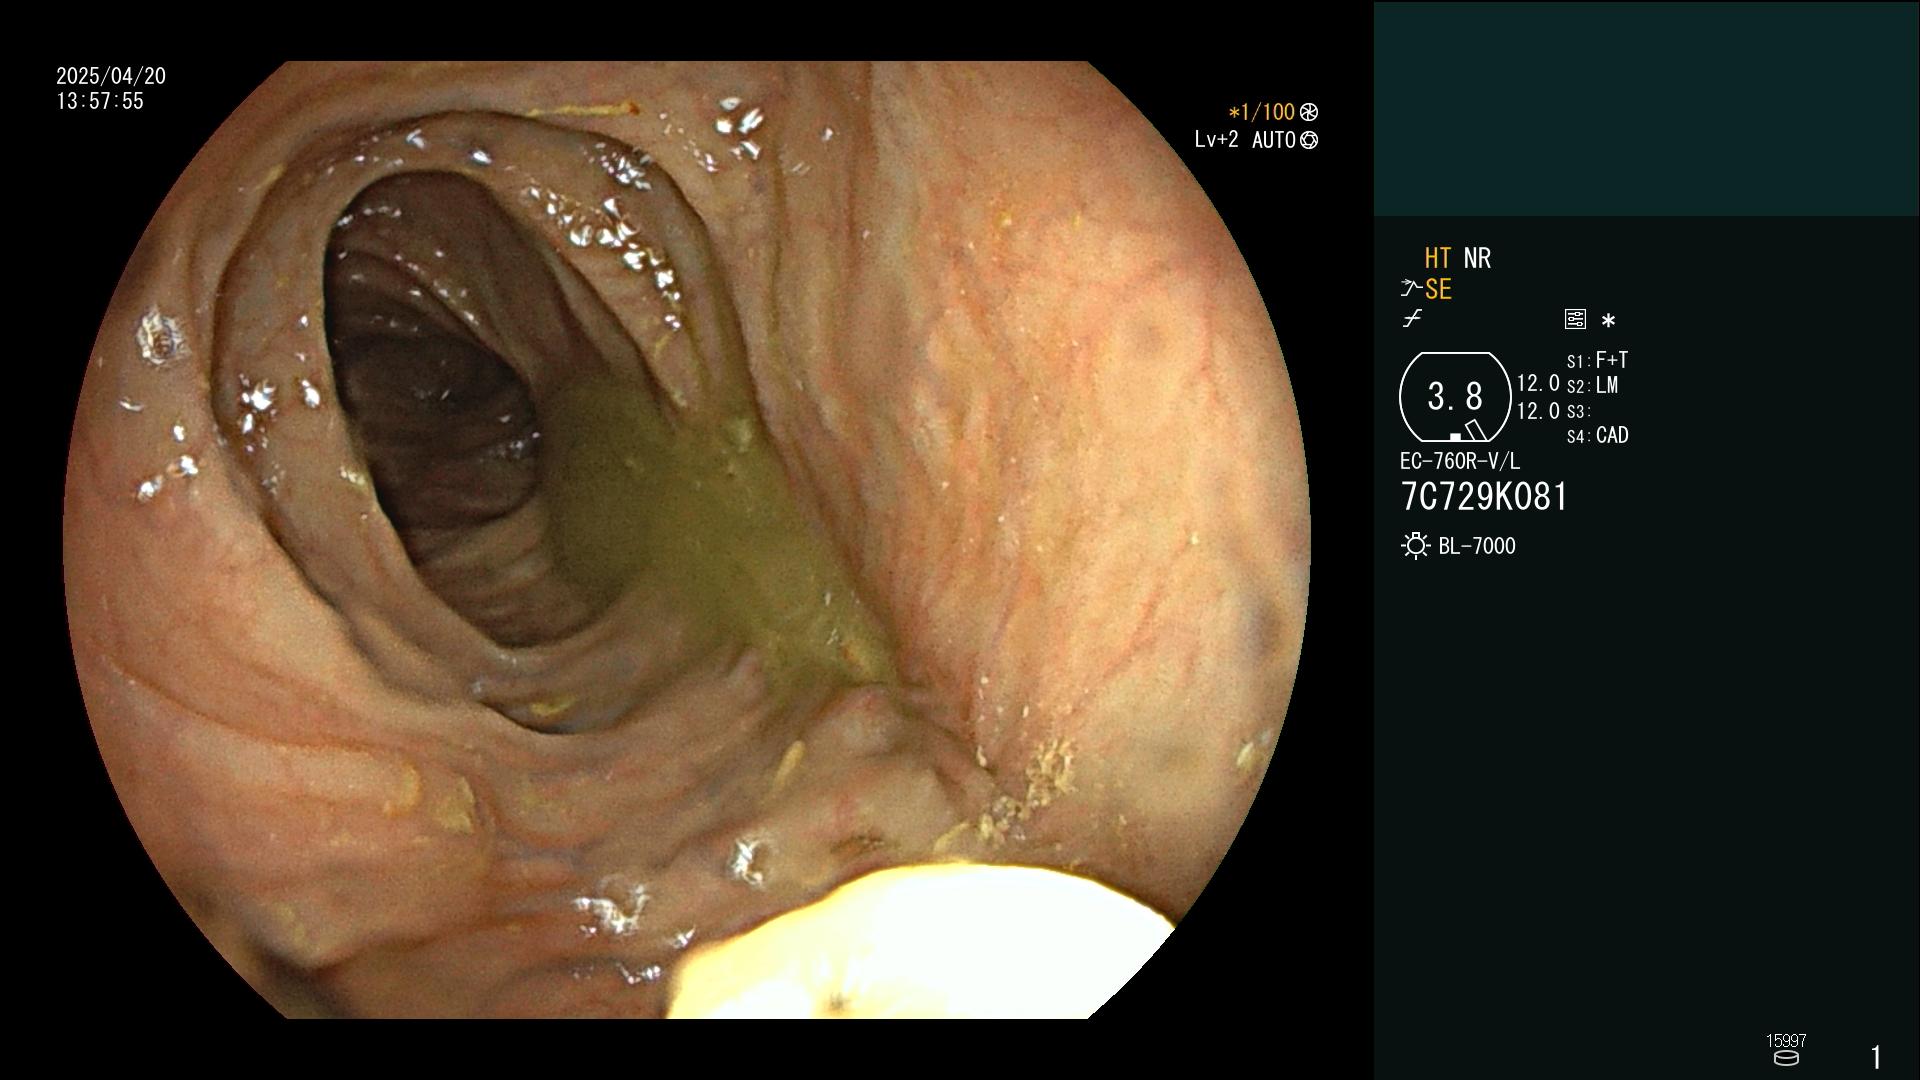Click the upper 12.0 value
The width and height of the screenshot is (1920, 1080).
pos(1538,383)
